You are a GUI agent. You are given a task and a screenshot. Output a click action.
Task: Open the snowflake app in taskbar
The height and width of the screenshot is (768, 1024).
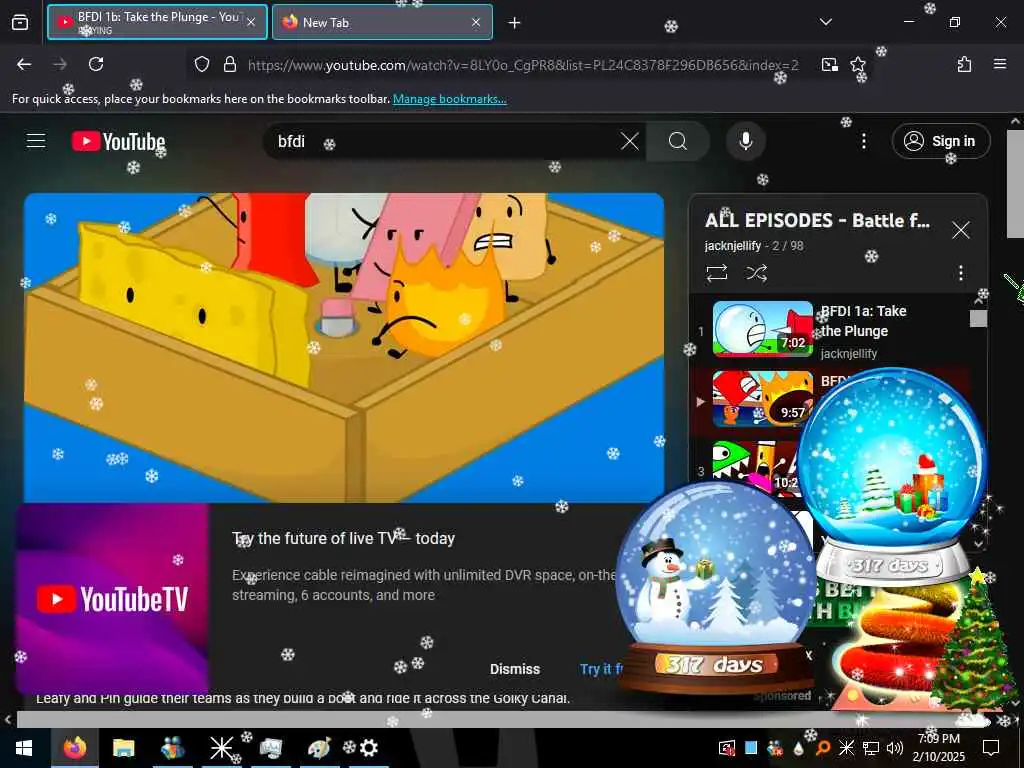(221, 748)
